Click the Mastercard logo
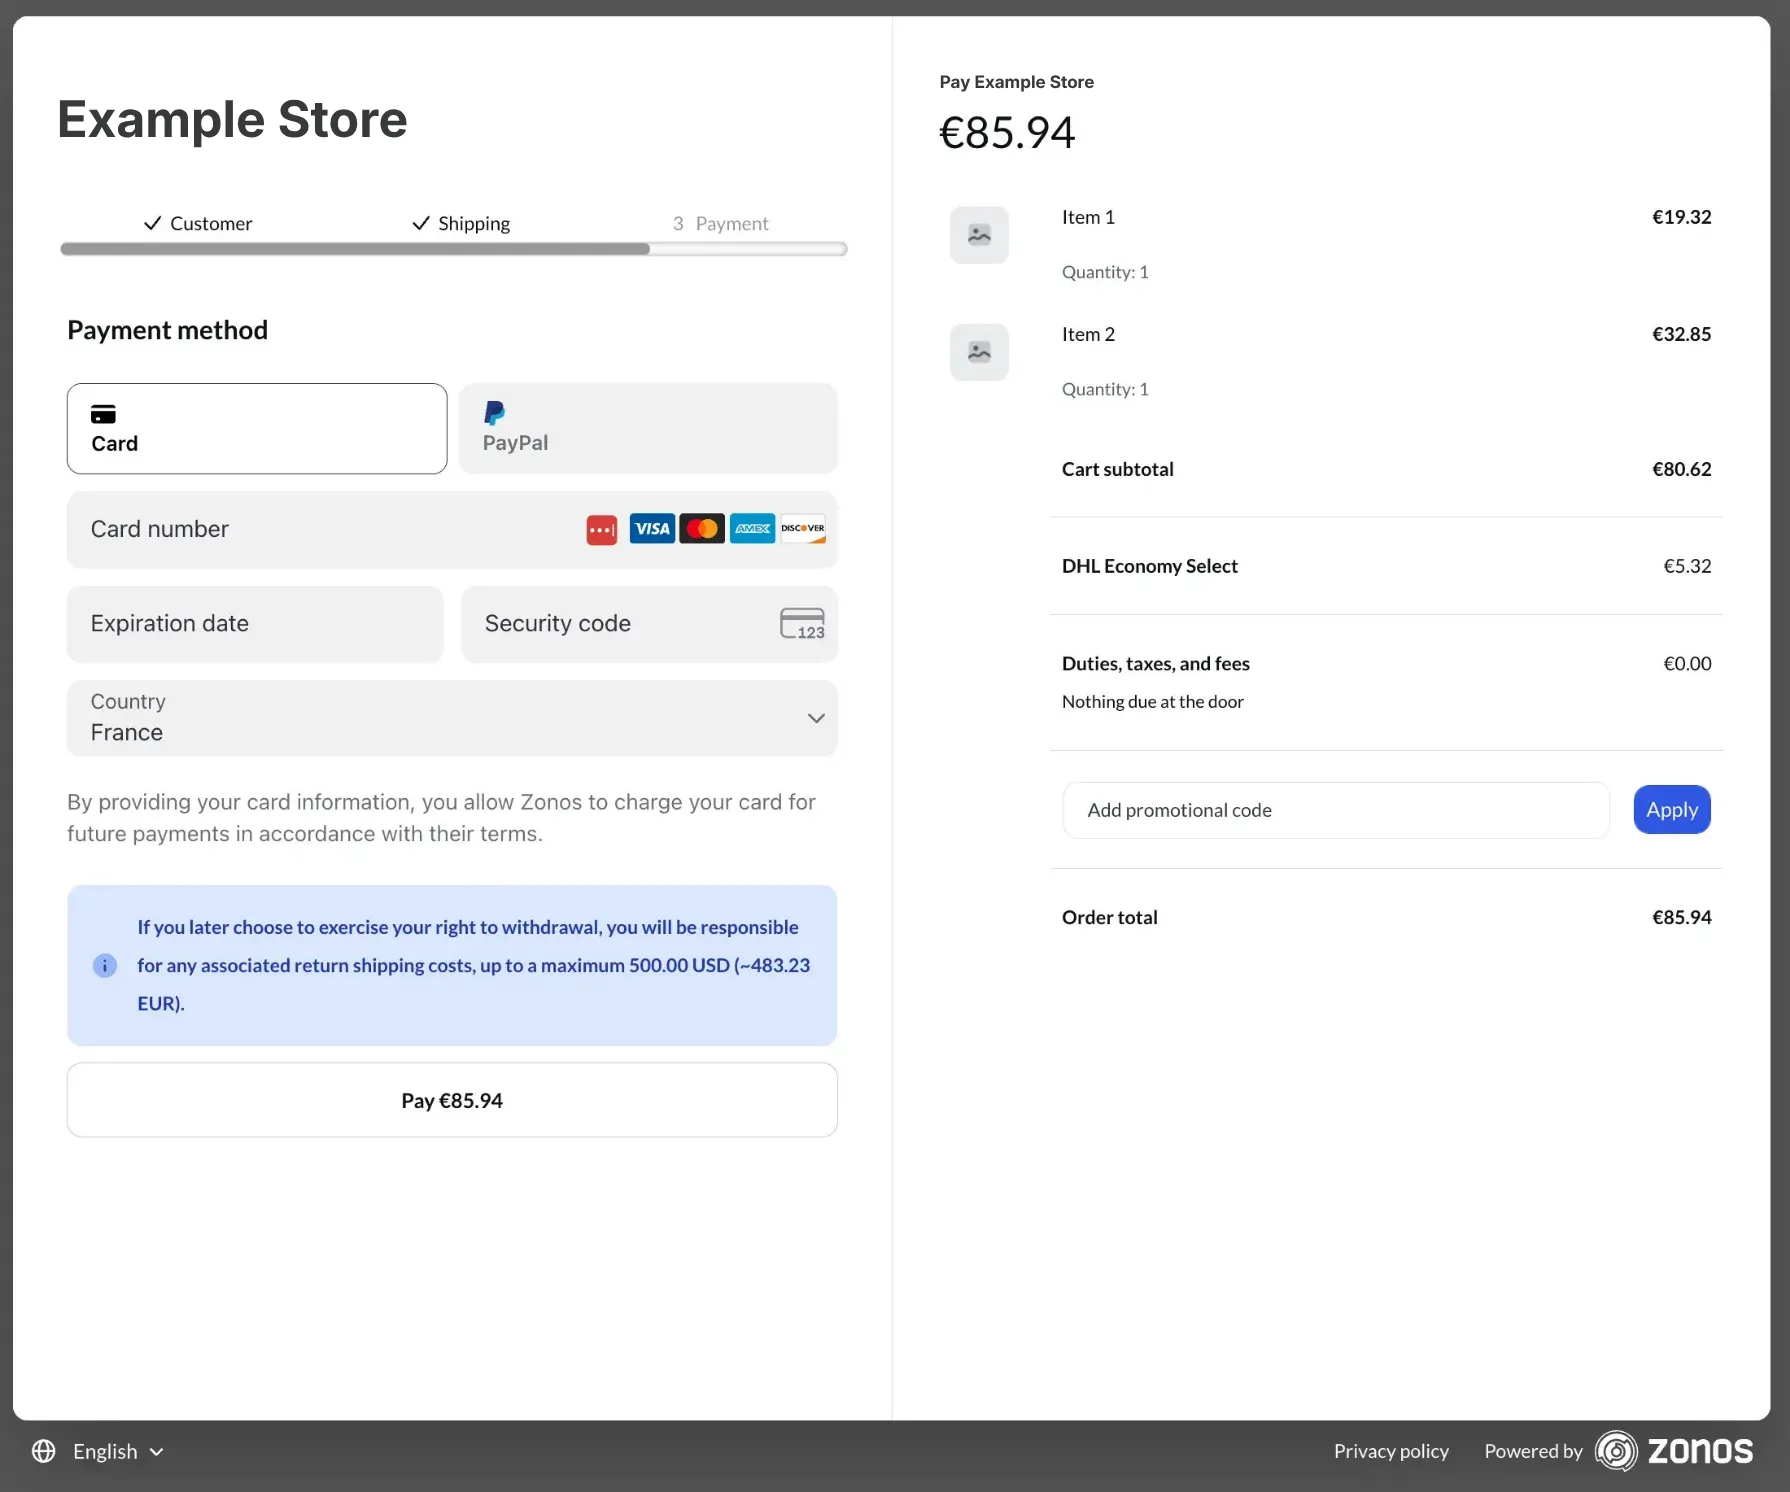 702,529
